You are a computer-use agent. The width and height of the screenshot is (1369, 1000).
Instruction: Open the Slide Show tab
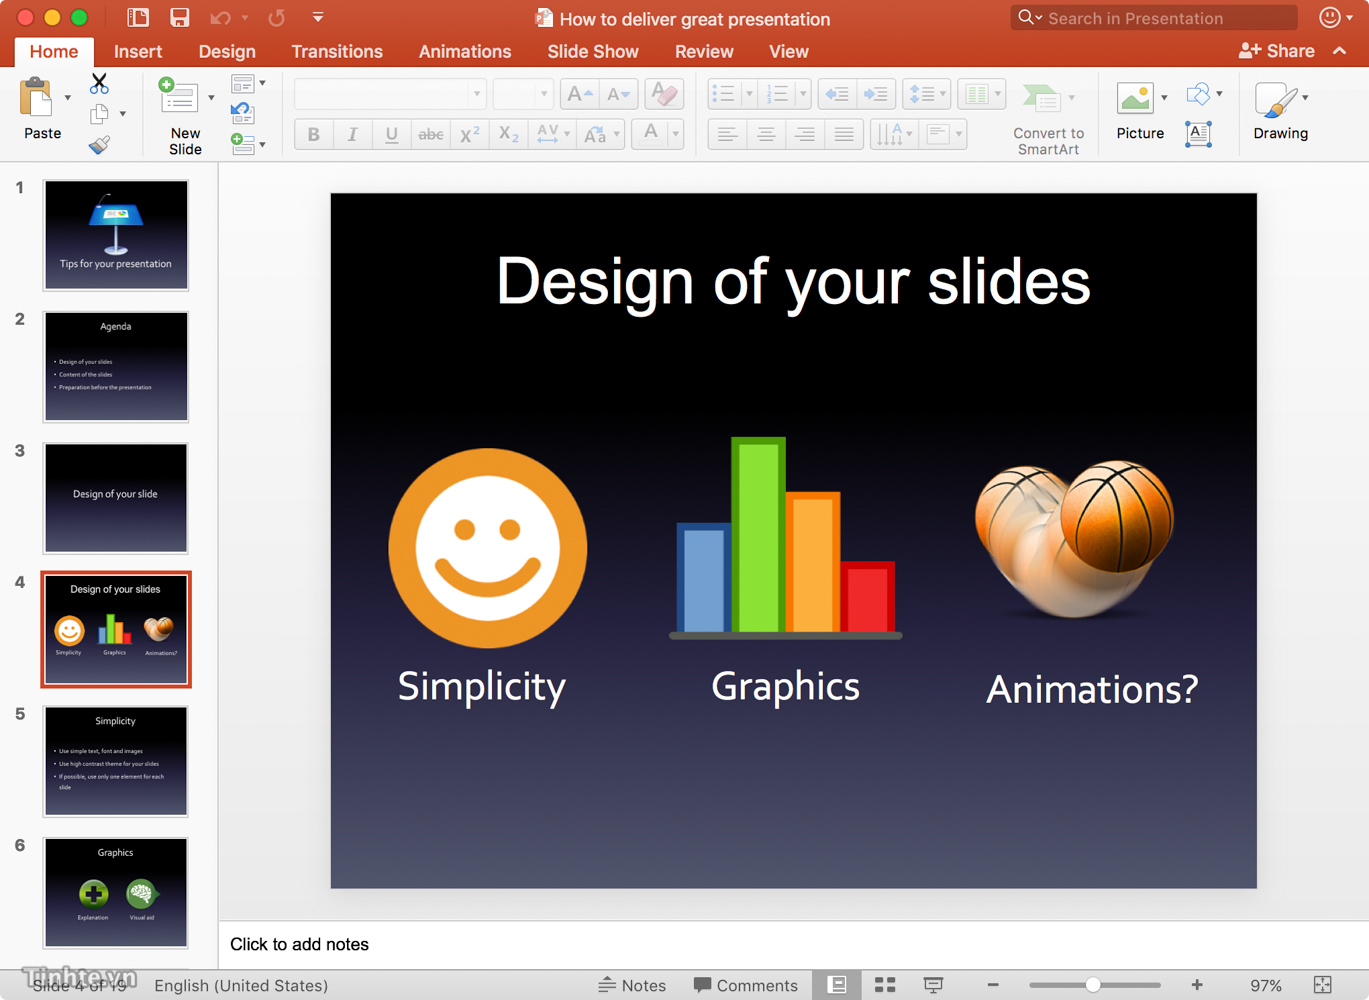(x=592, y=51)
